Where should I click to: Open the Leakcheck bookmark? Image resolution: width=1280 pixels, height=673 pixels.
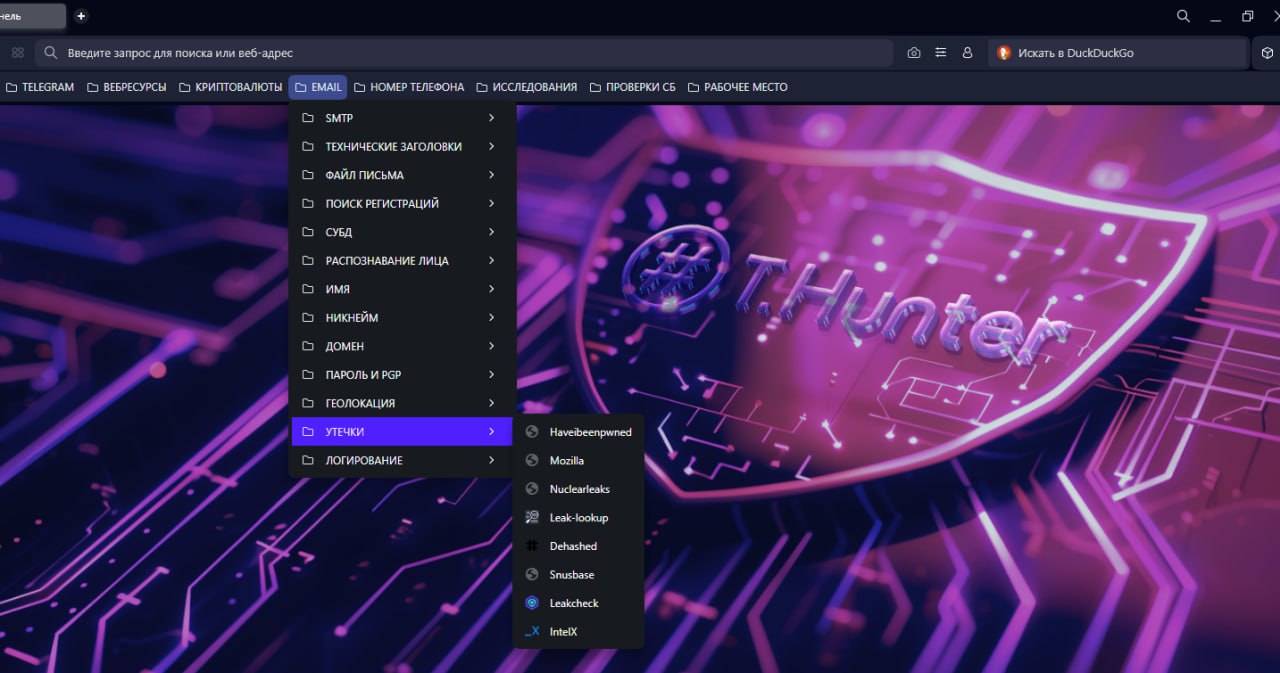pos(573,603)
